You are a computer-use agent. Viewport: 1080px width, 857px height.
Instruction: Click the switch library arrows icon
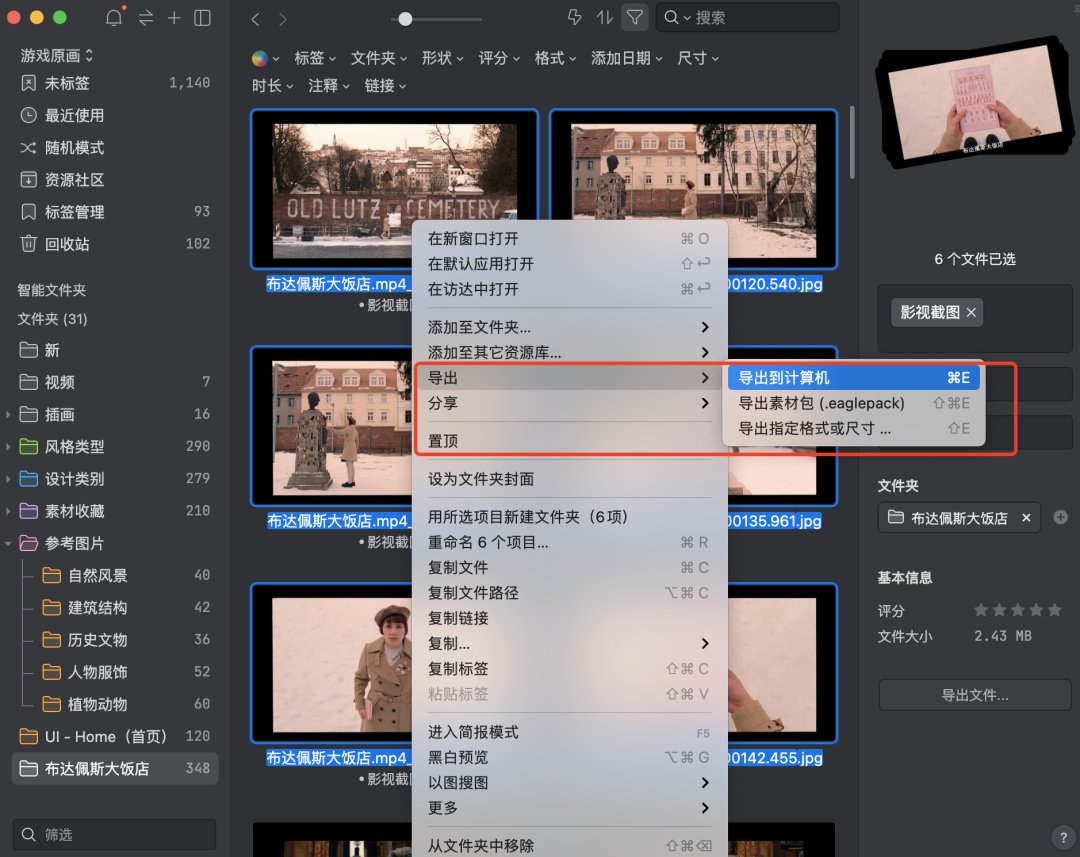[146, 18]
